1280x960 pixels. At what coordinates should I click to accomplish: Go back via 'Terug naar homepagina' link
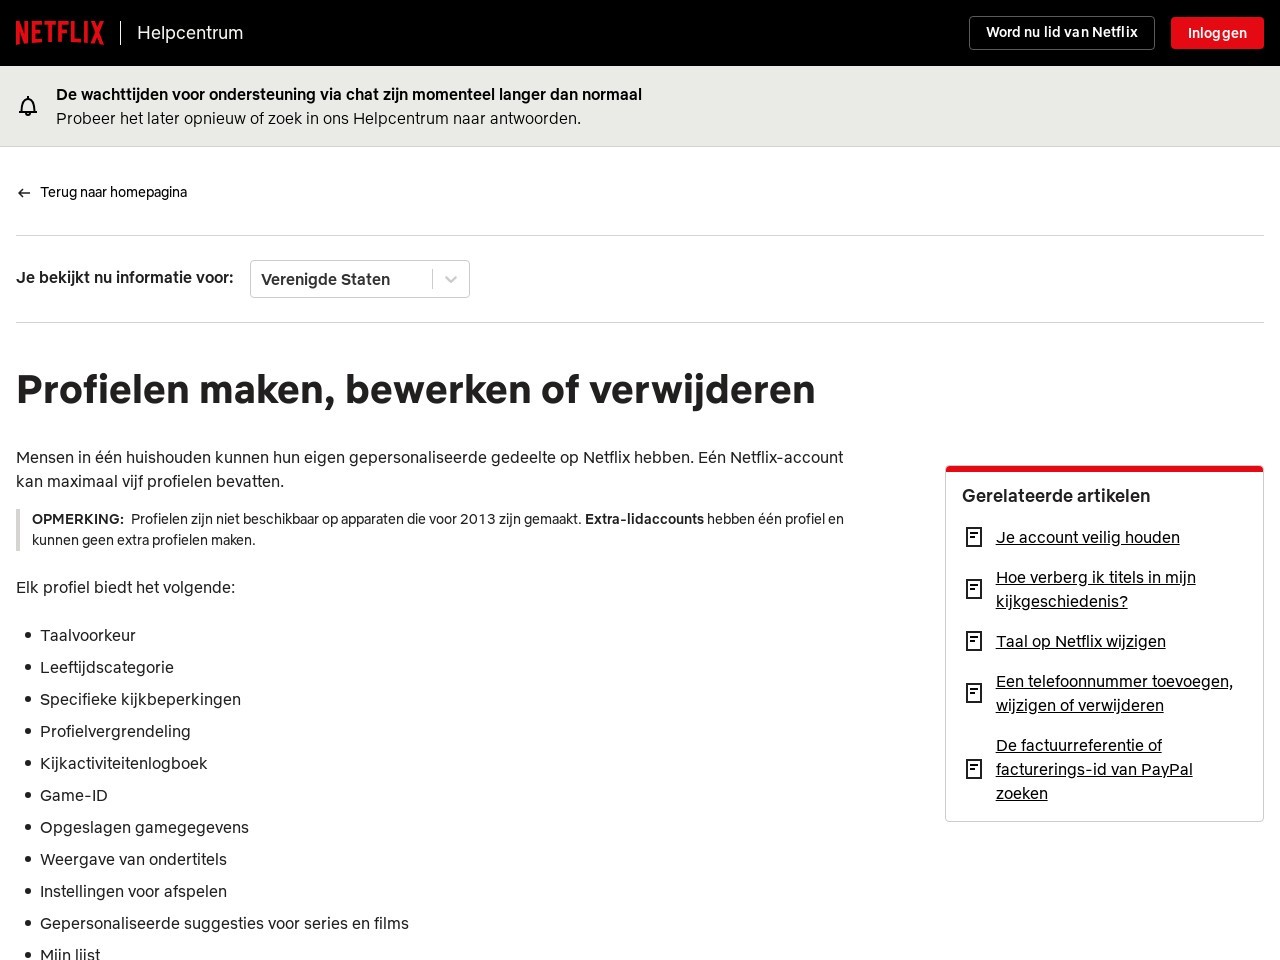(x=113, y=192)
